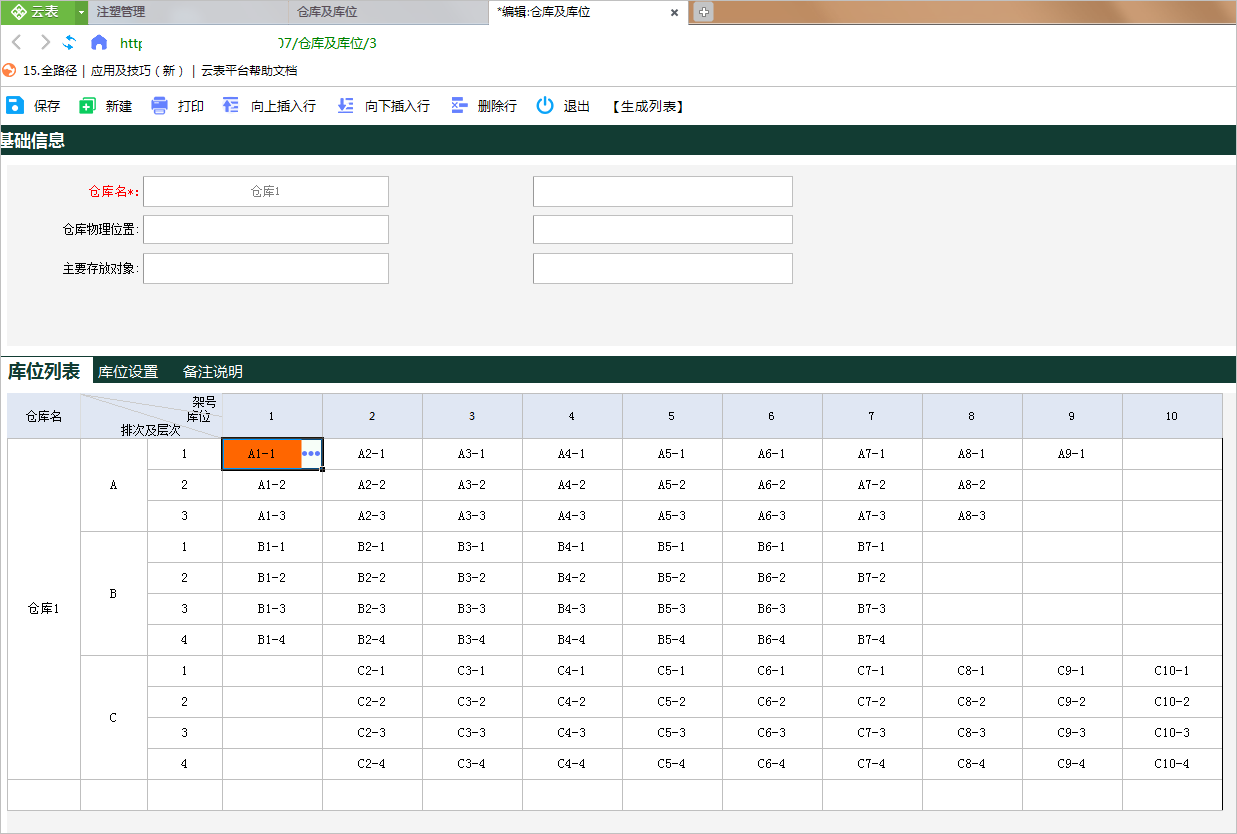
Task: Click the row group C cell
Action: coord(114,718)
